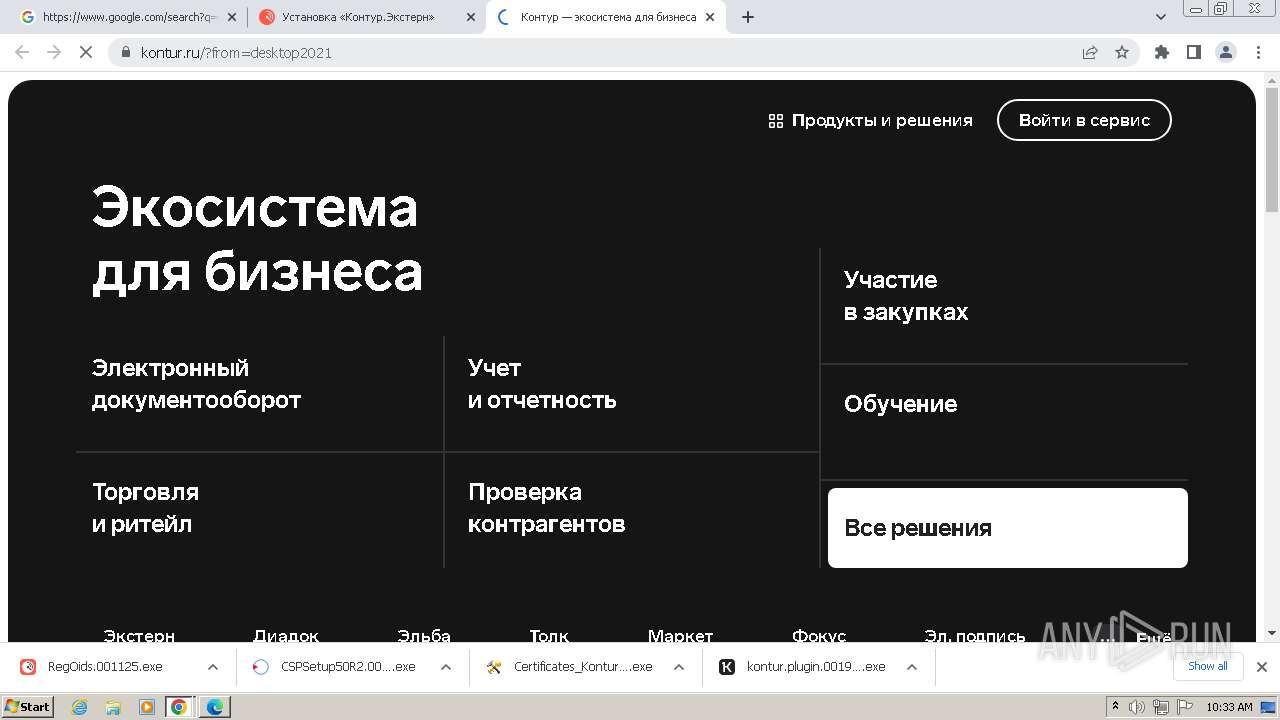The image size is (1280, 720).
Task: Open RegOids.001125.exe download
Action: pos(105,667)
